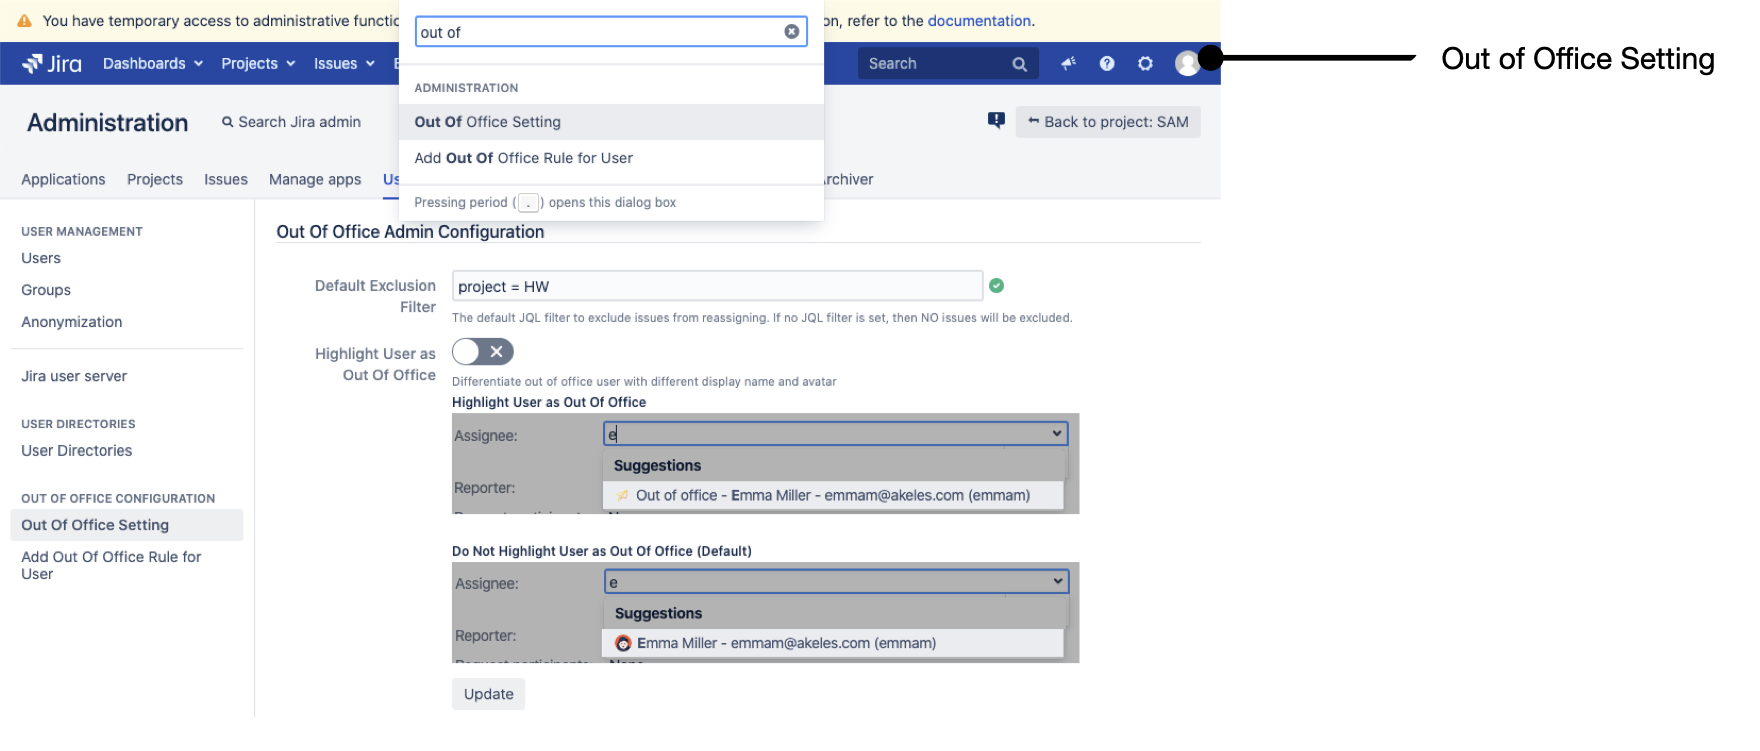This screenshot has width=1760, height=751.
Task: Open the documentation link
Action: tap(978, 21)
